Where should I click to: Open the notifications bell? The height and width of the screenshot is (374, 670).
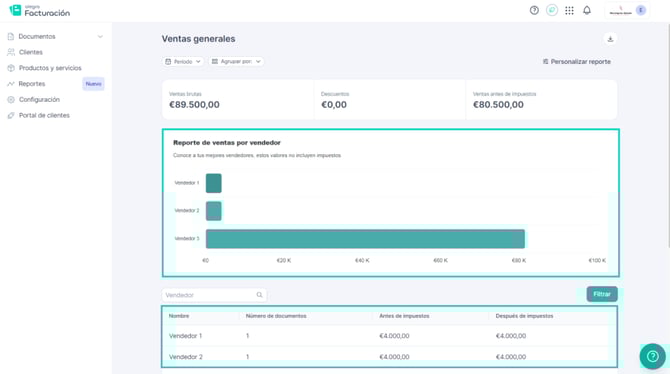(x=587, y=10)
